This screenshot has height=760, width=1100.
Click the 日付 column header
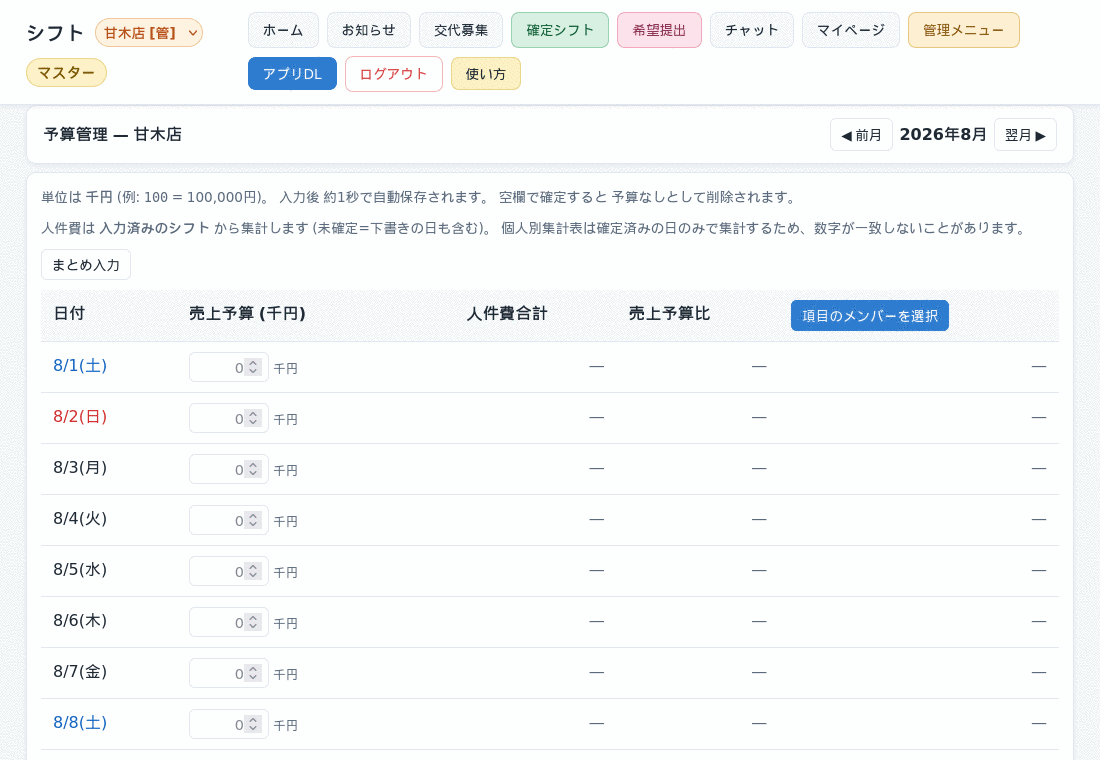(69, 314)
